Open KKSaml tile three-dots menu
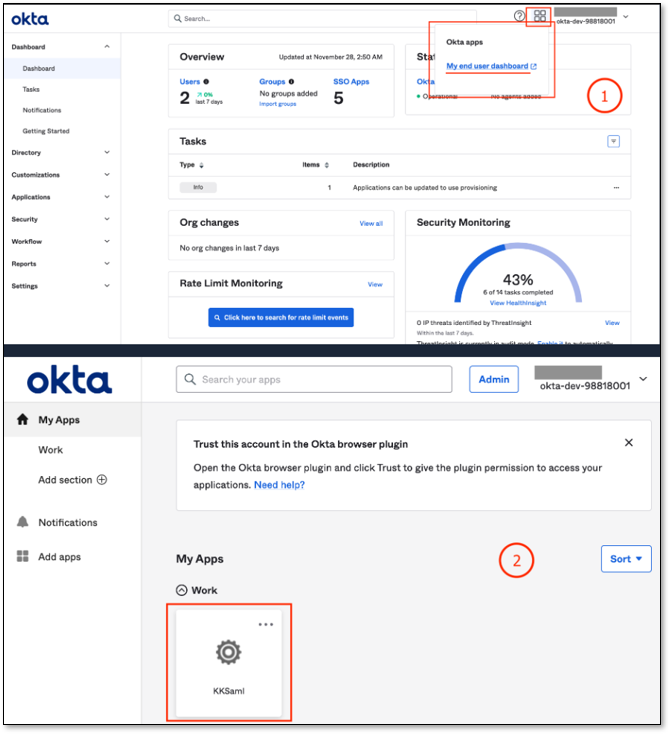This screenshot has width=670, height=734. point(265,624)
